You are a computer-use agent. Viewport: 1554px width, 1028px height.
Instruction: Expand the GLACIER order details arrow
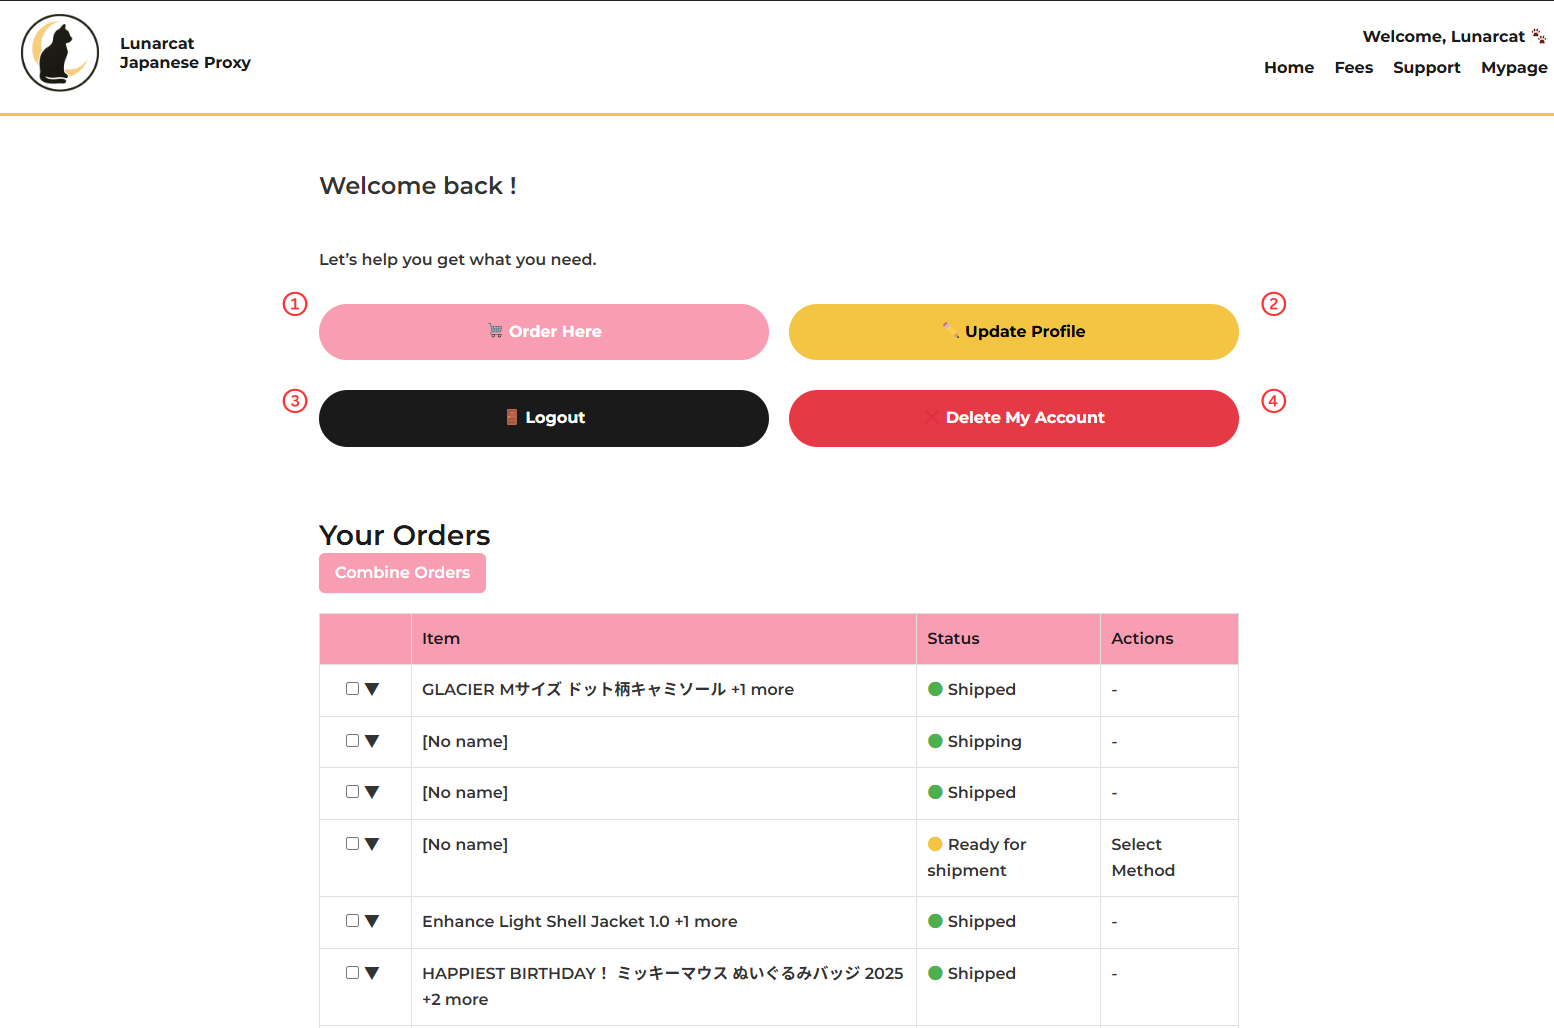[372, 689]
